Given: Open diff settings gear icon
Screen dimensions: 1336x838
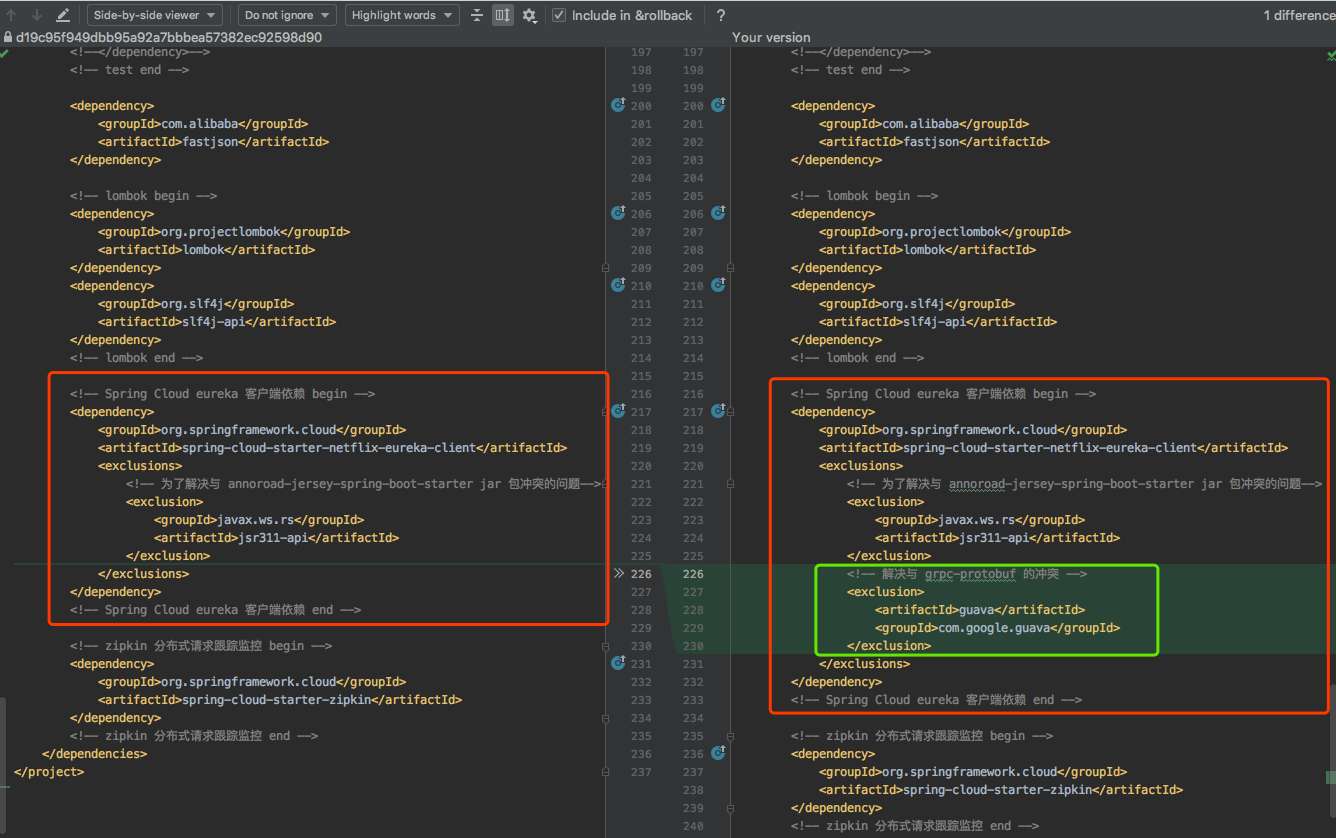Looking at the screenshot, I should coord(529,15).
